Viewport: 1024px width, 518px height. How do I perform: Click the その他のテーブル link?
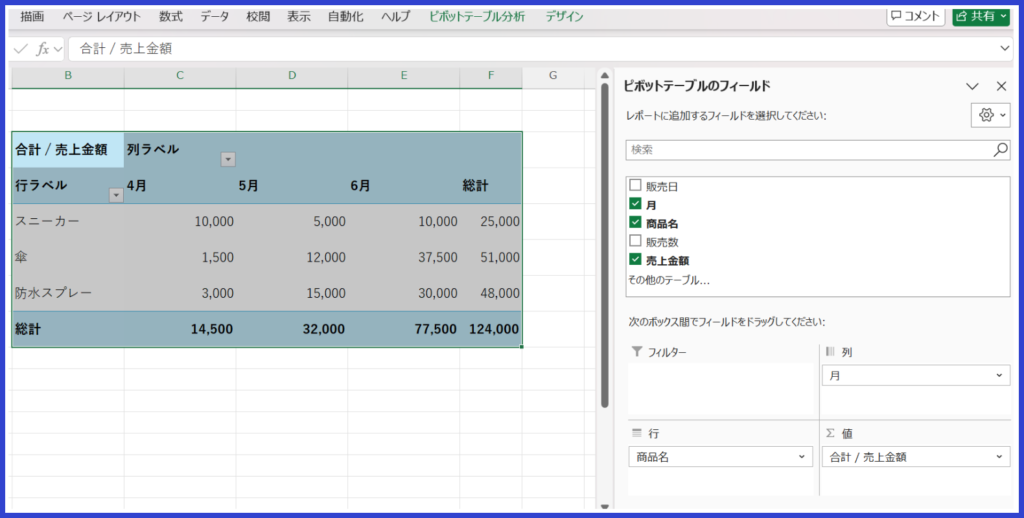[x=669, y=280]
